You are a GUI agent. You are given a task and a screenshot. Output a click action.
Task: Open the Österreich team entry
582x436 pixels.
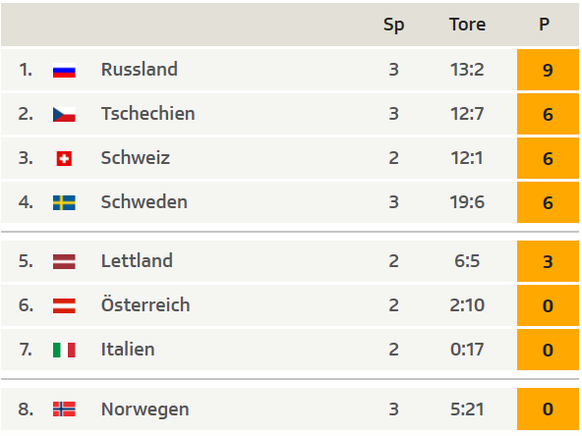[x=145, y=304]
